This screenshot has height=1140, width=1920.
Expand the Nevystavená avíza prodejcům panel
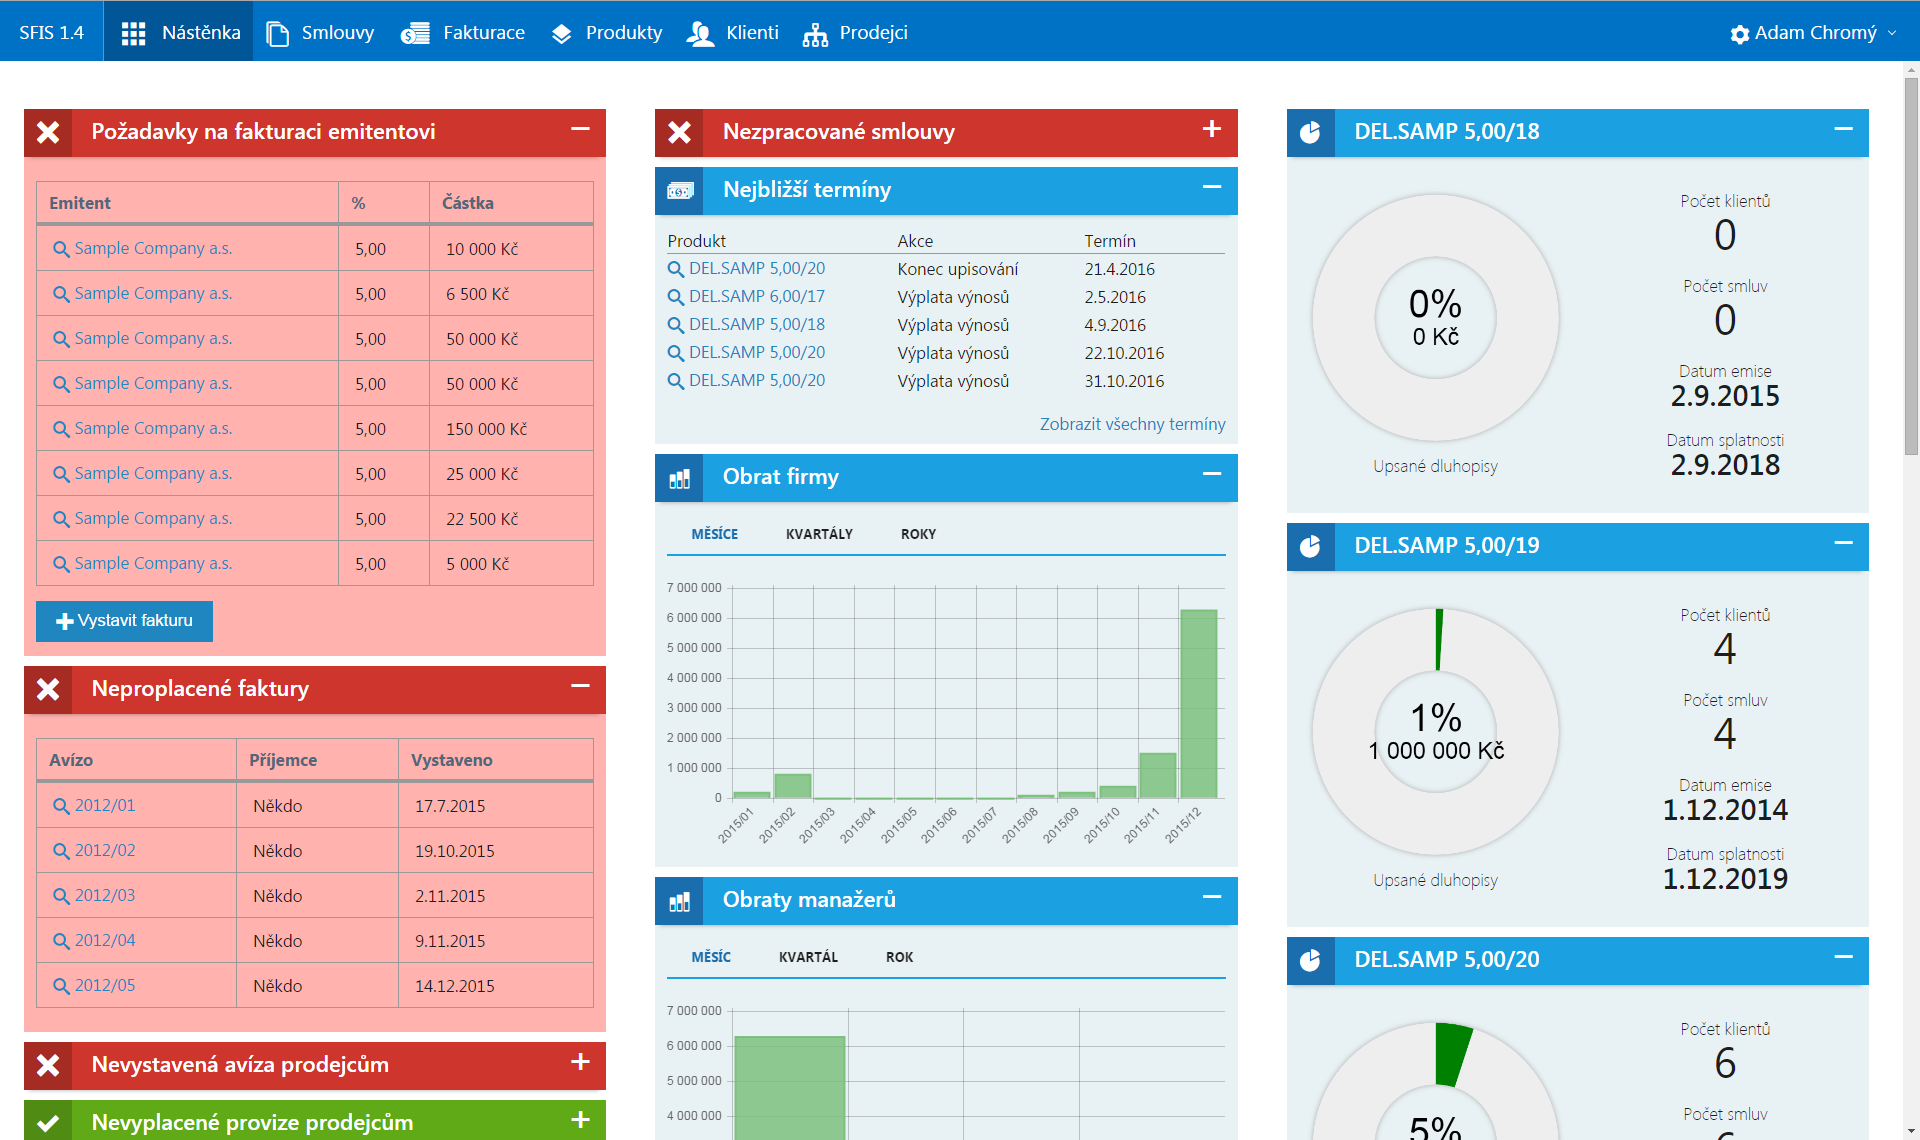coord(580,1062)
